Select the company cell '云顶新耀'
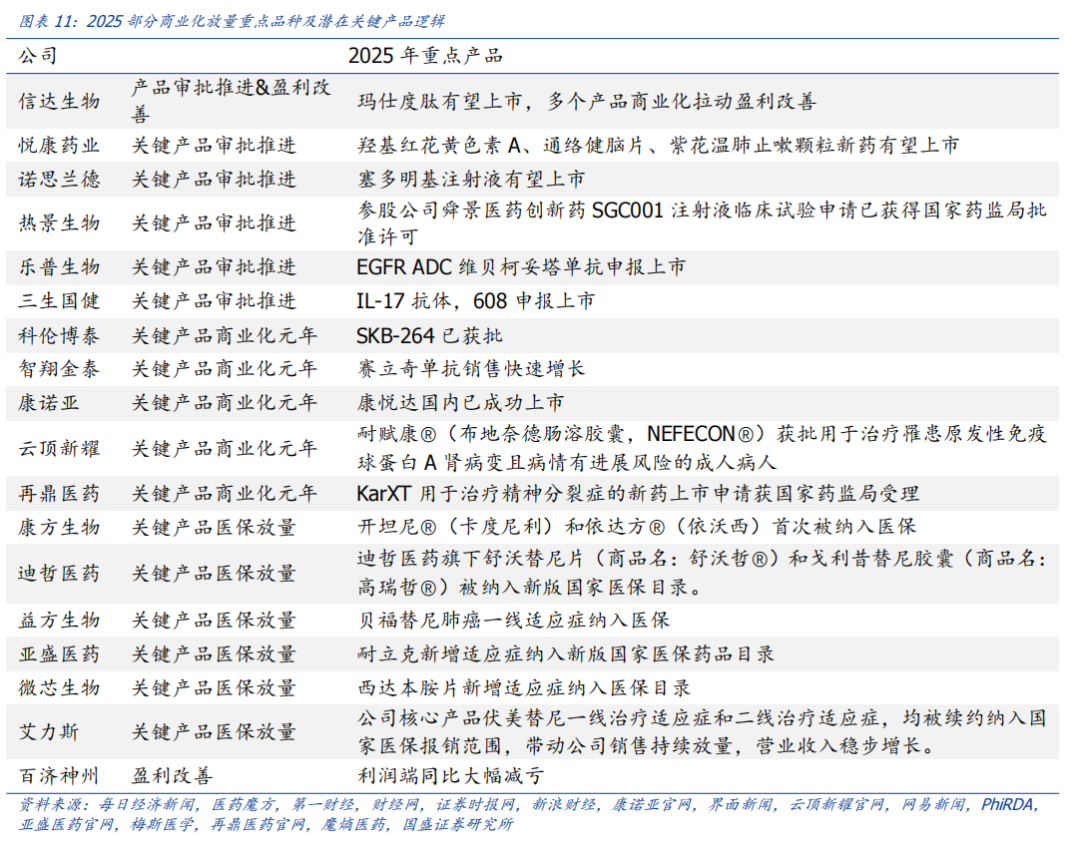Image resolution: width=1080 pixels, height=857 pixels. [59, 448]
